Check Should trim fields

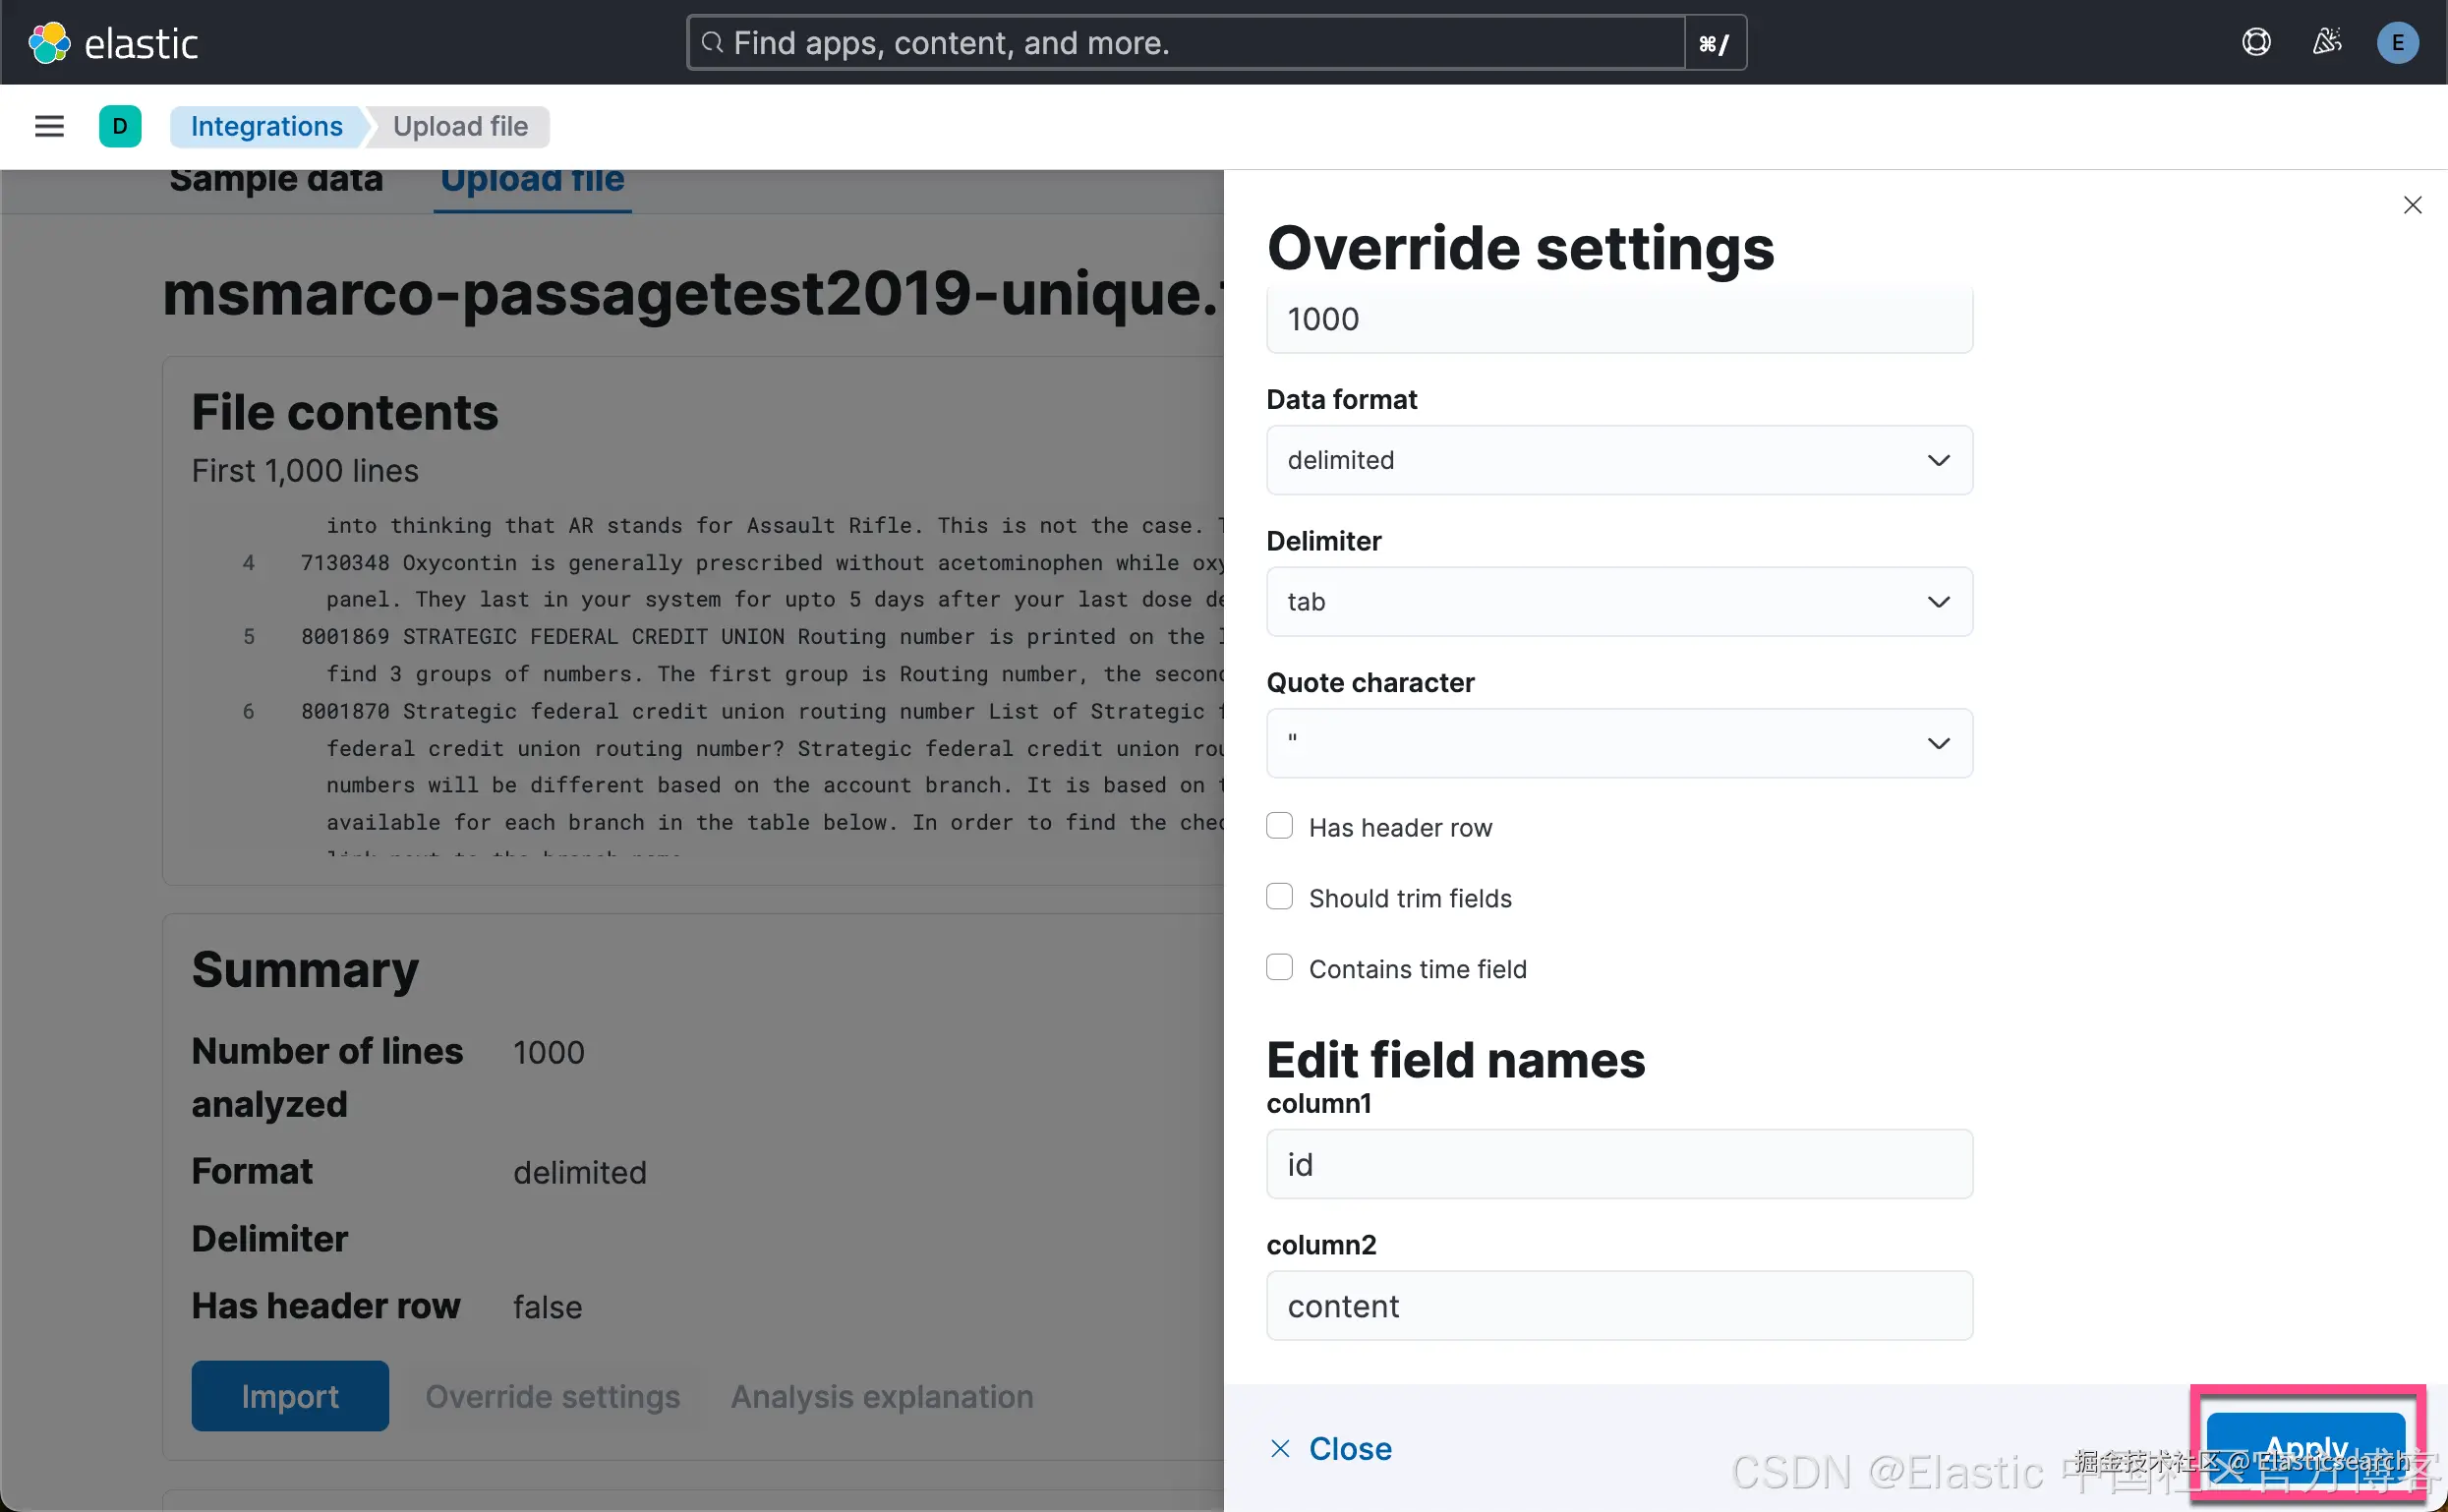tap(1279, 897)
